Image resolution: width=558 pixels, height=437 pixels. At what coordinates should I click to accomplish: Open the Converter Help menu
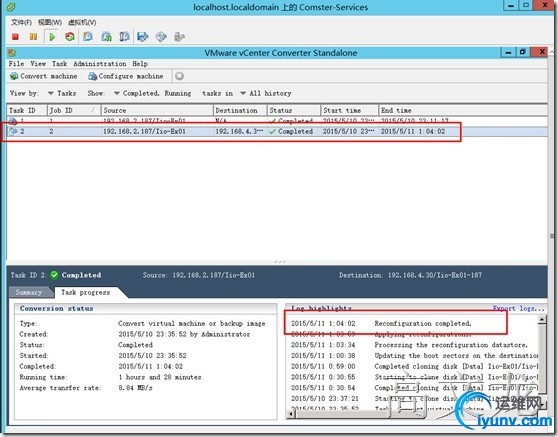[140, 64]
